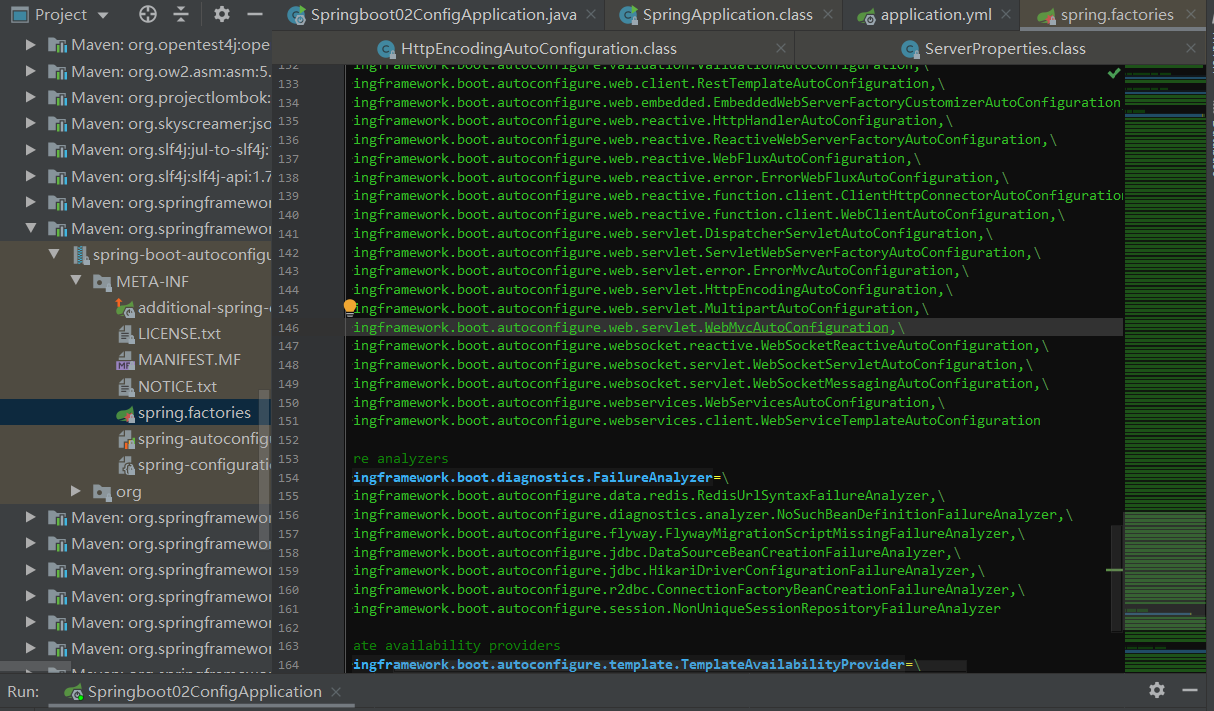
Task: Click the Collapse All icon in Project toolbar
Action: pos(180,15)
